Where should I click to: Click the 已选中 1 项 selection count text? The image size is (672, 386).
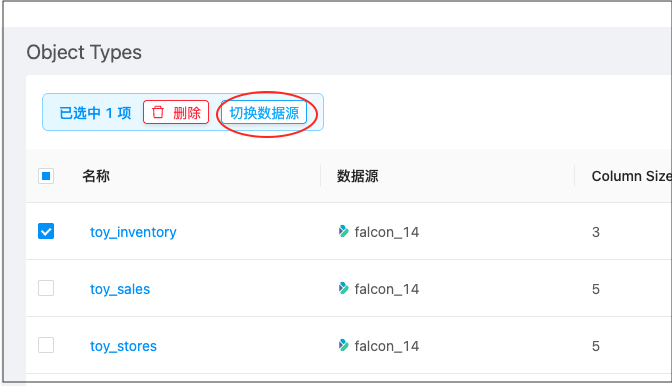[x=95, y=113]
